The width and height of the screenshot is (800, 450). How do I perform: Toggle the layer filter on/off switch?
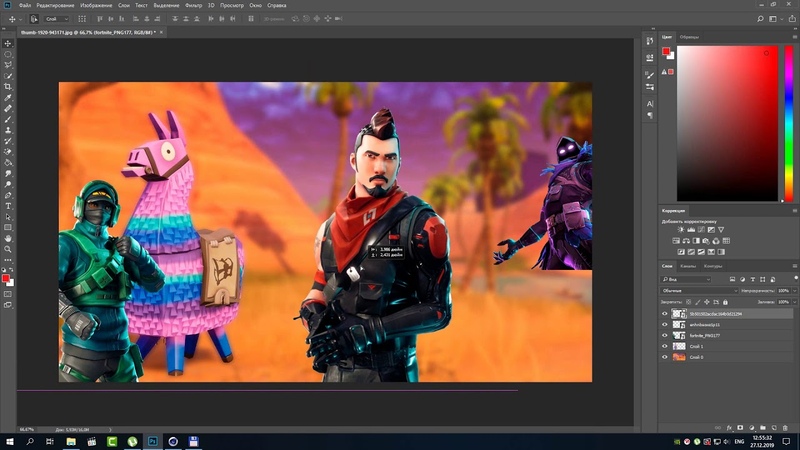click(x=796, y=278)
